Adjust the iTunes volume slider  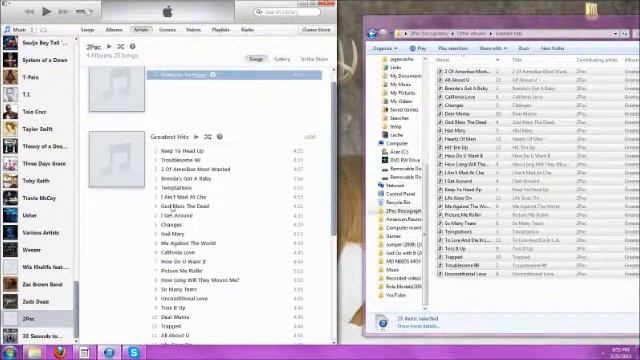[x=84, y=12]
